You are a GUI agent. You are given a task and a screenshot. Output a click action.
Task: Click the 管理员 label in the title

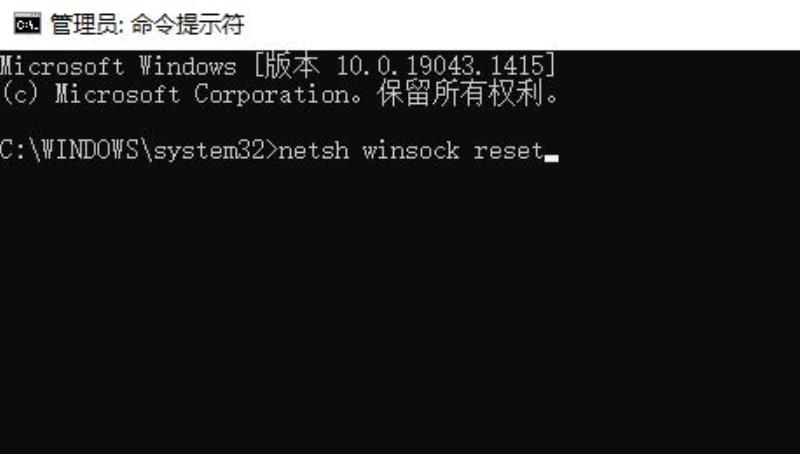pyautogui.click(x=84, y=24)
